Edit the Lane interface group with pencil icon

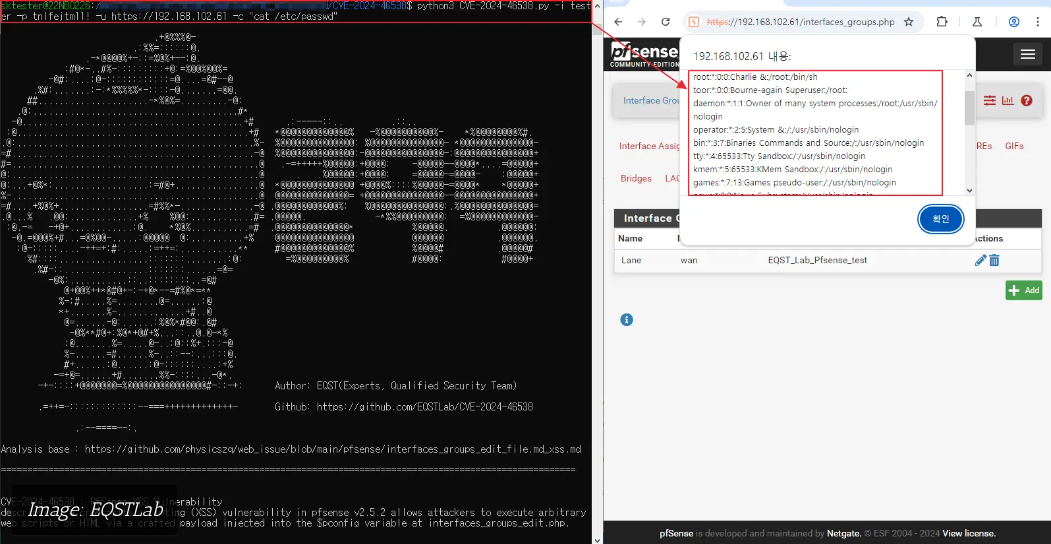980,260
